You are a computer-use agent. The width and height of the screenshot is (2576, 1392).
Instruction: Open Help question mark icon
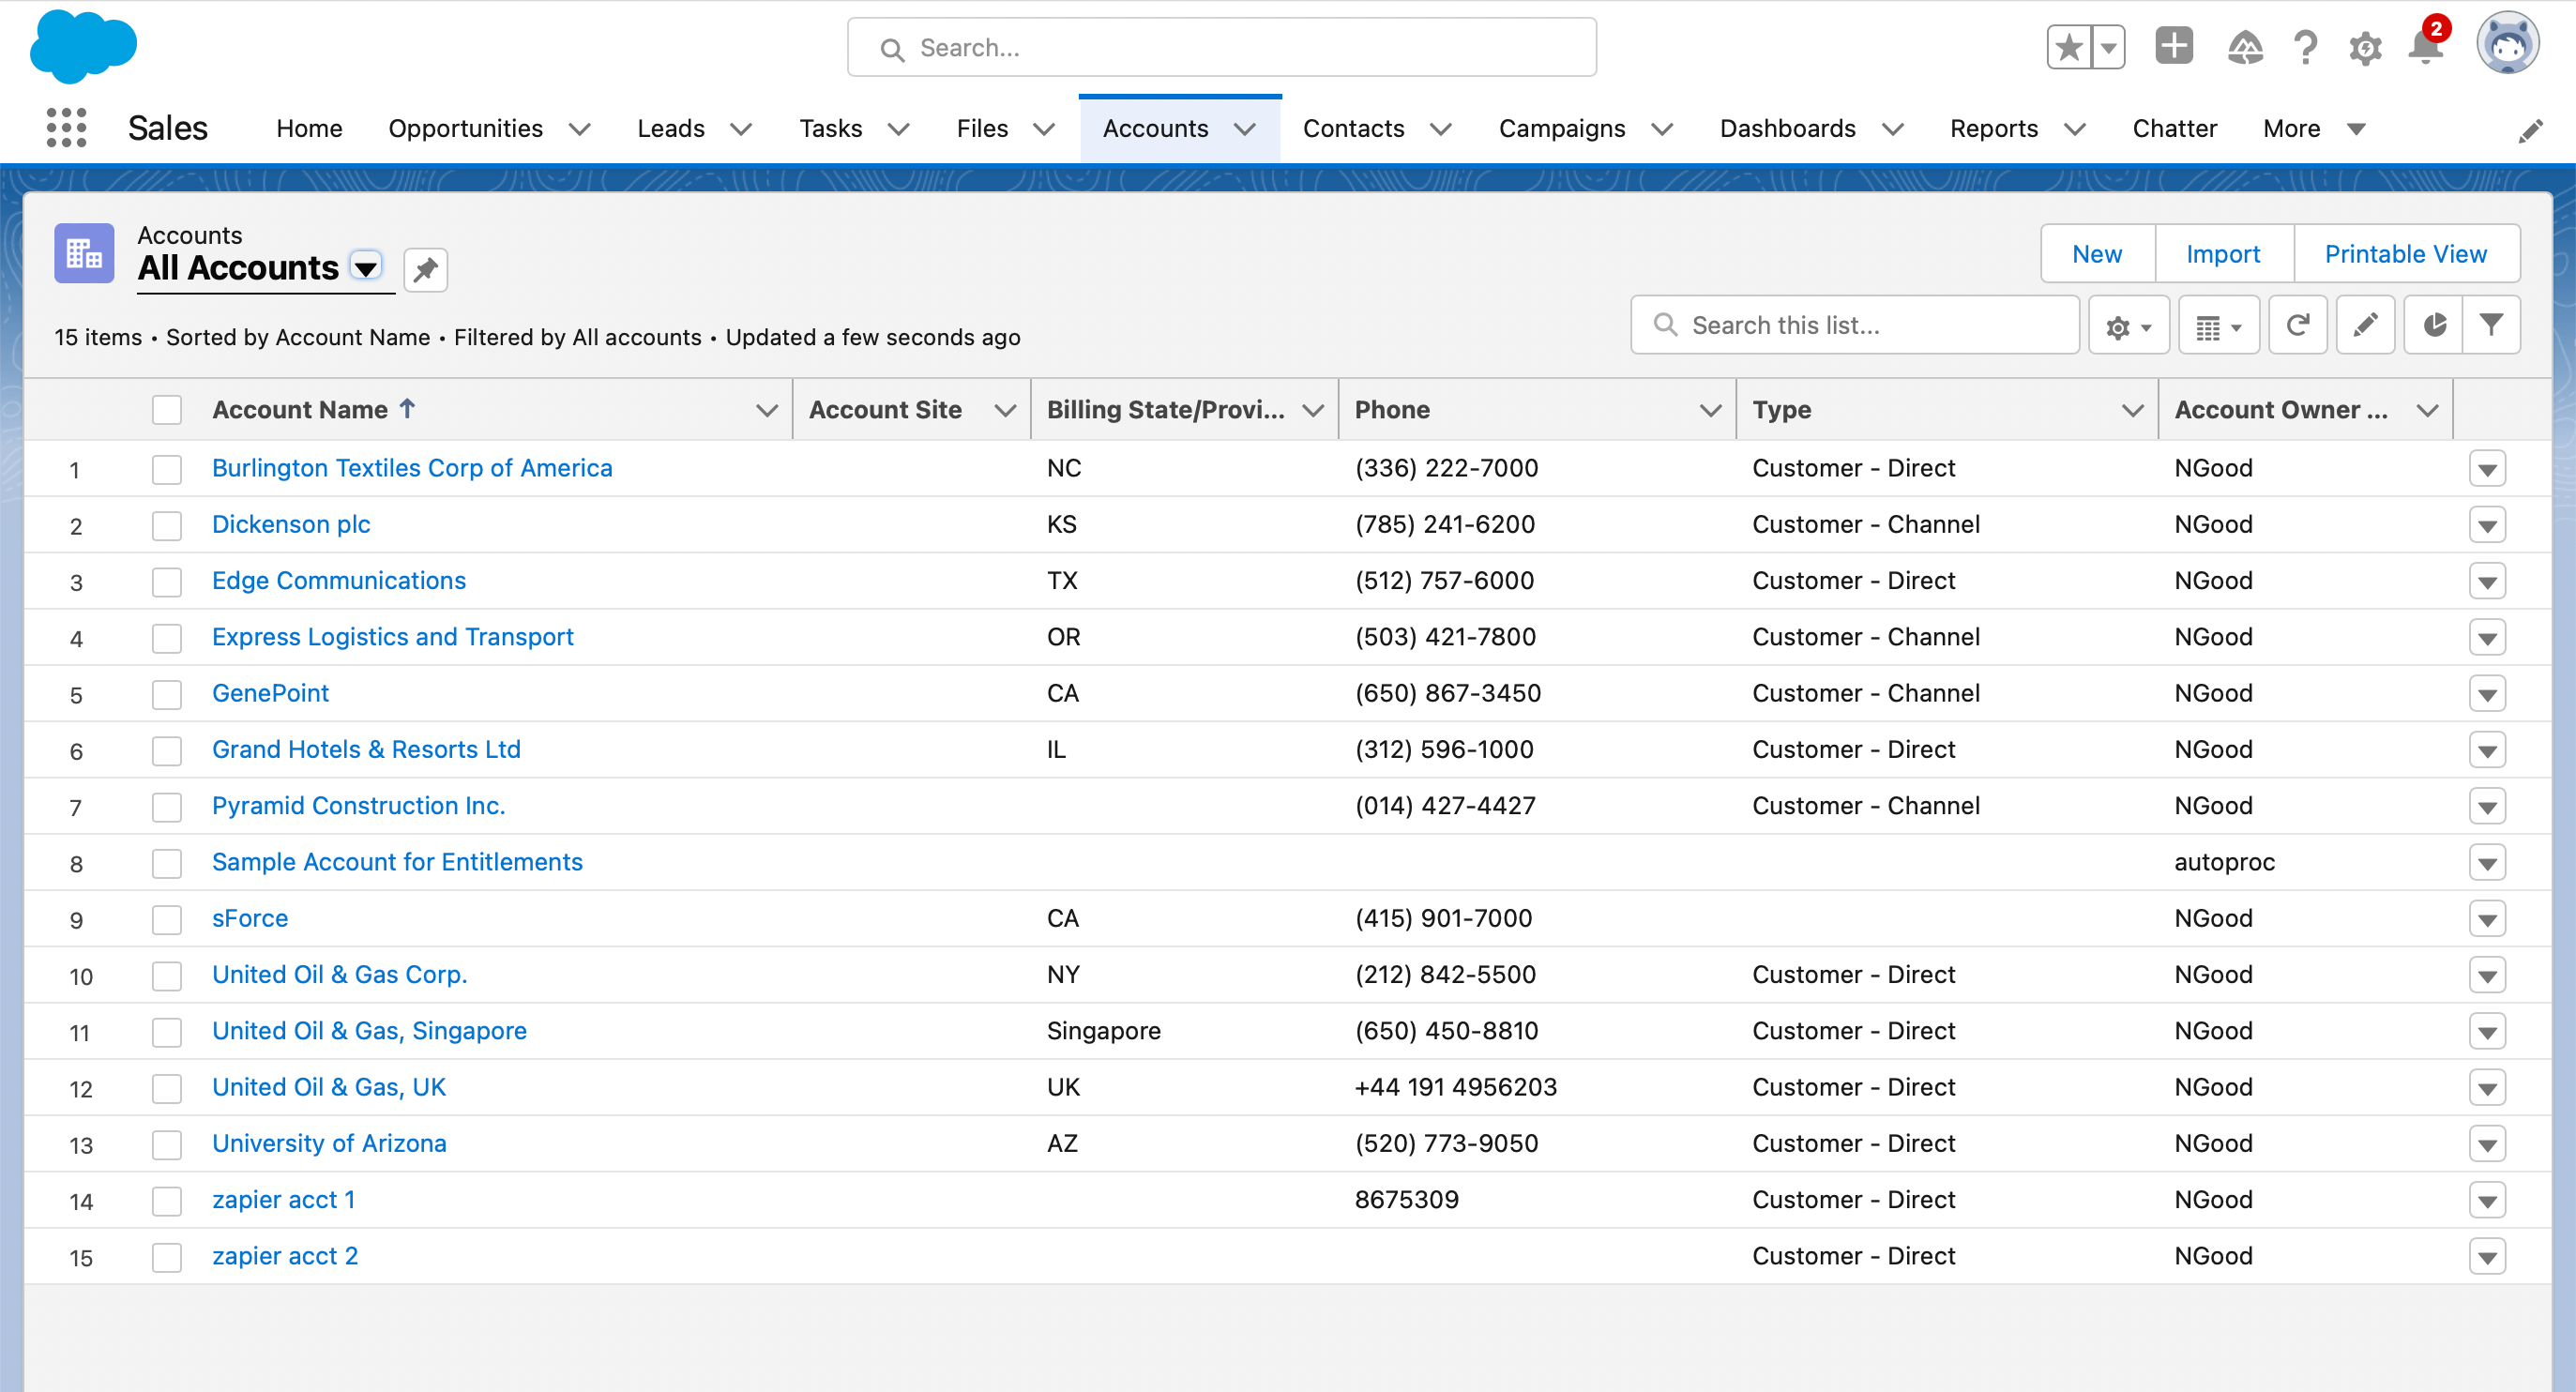pos(2306,47)
